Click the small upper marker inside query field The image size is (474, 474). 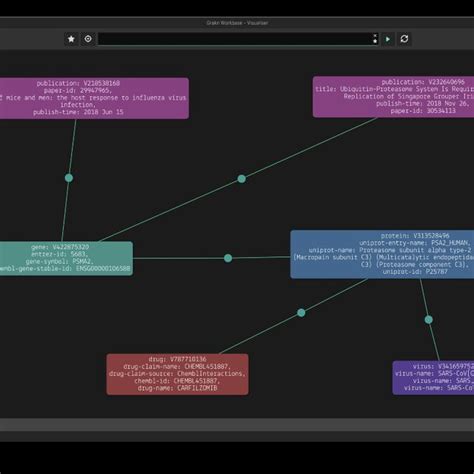click(375, 35)
